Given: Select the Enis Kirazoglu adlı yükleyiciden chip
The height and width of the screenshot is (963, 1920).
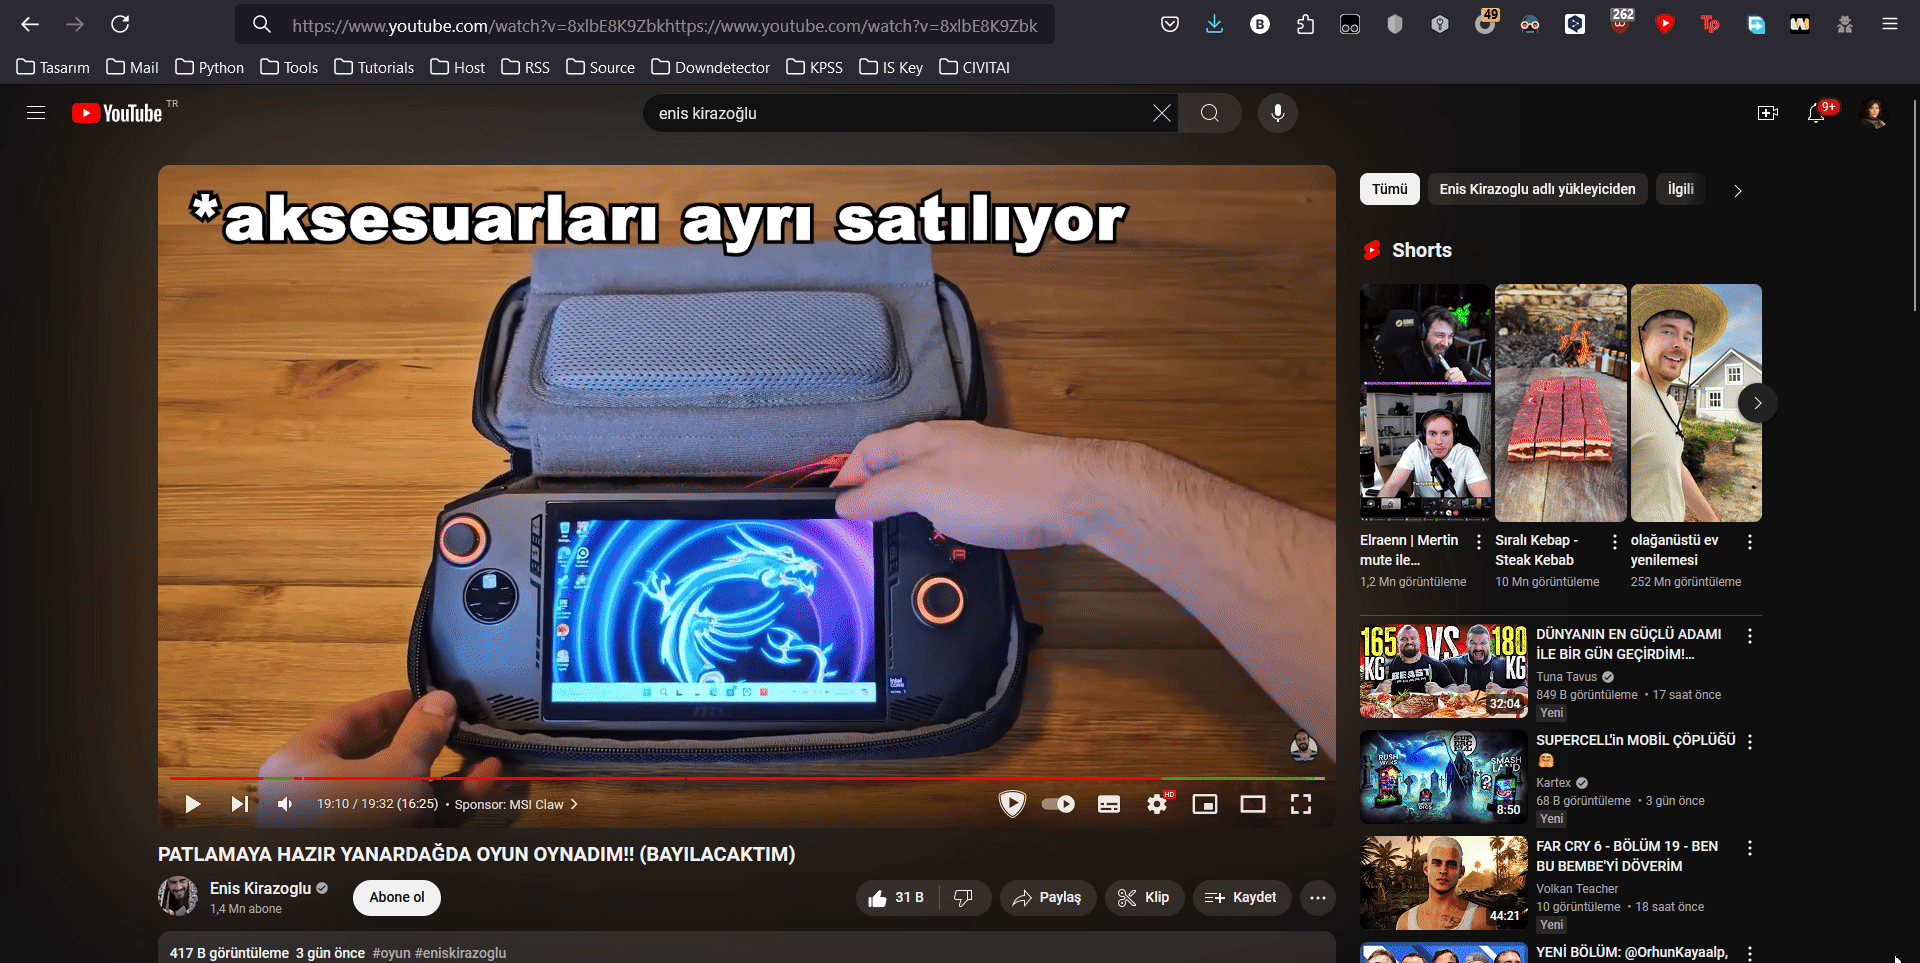Looking at the screenshot, I should click(1537, 189).
